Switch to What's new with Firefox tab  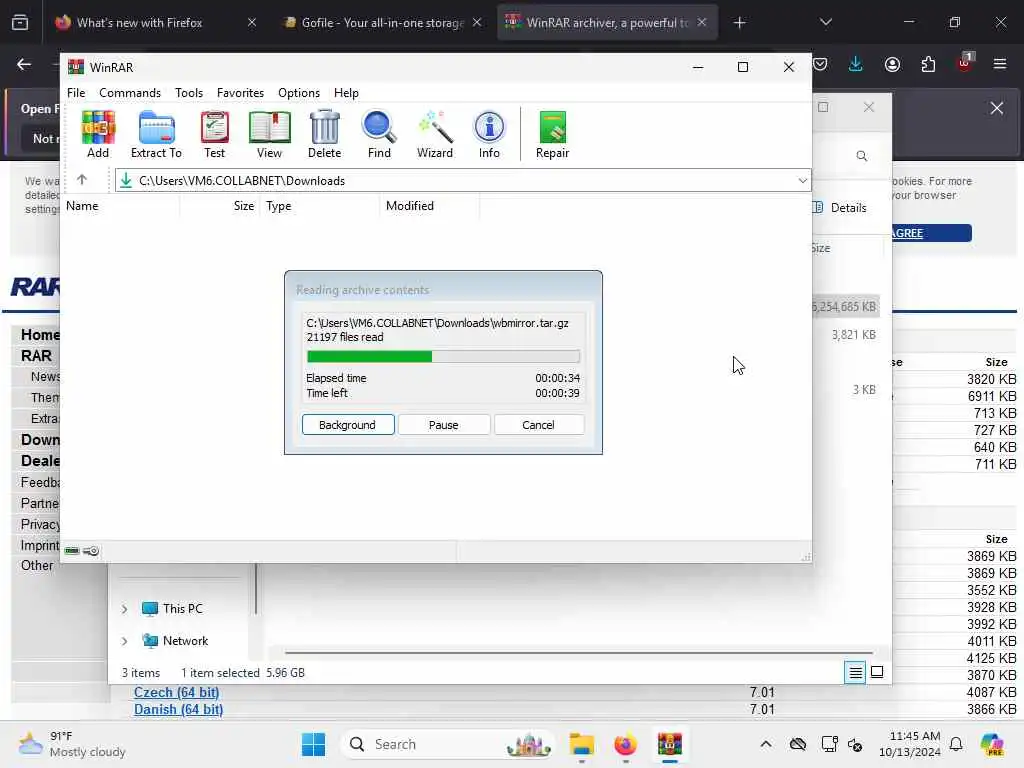pyautogui.click(x=140, y=23)
